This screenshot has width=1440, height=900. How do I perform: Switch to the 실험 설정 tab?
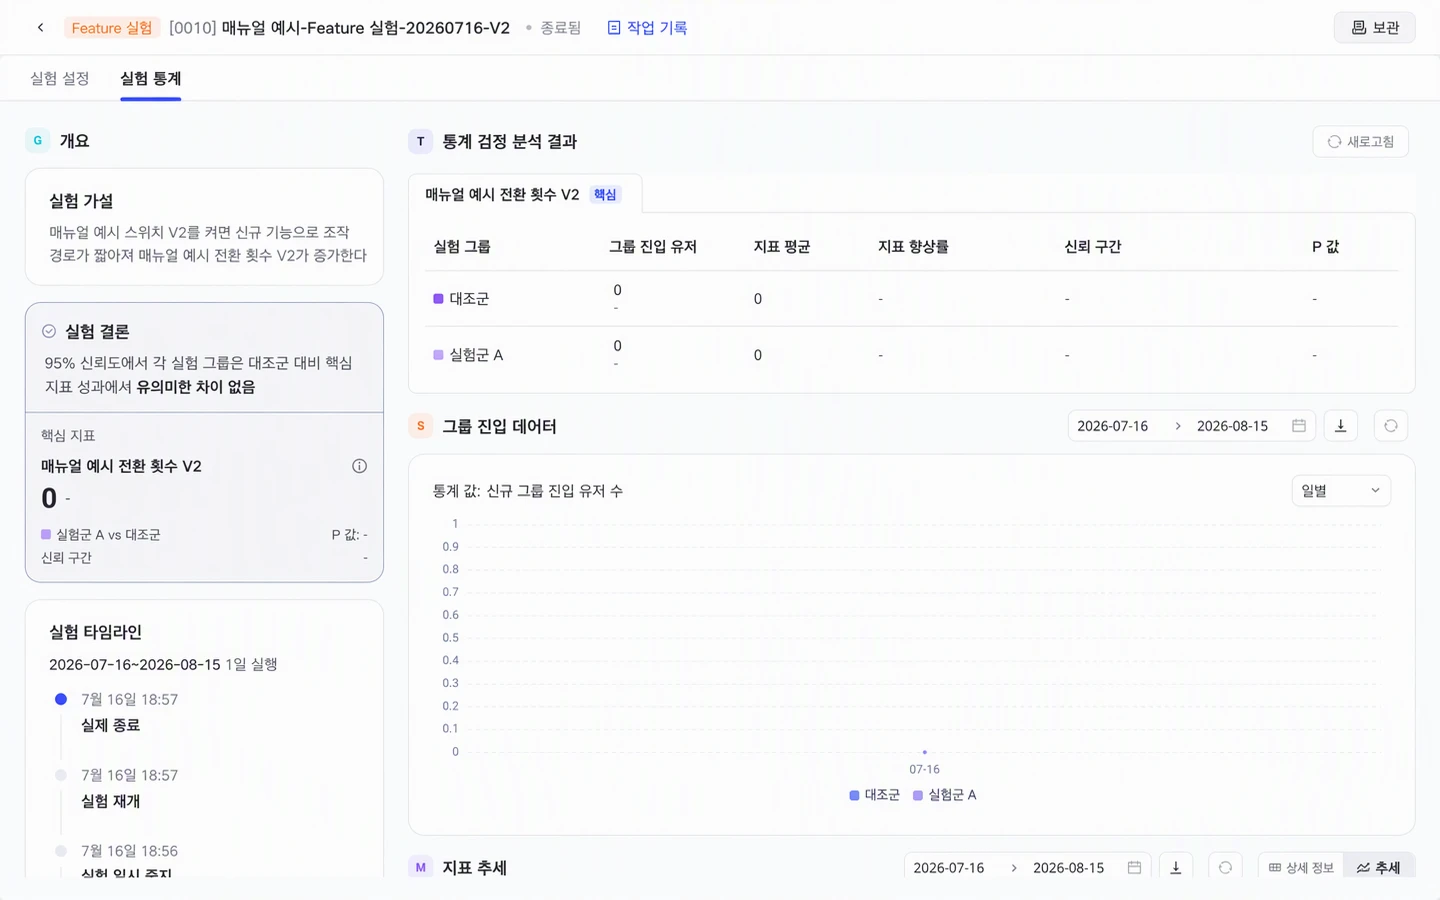pos(60,78)
